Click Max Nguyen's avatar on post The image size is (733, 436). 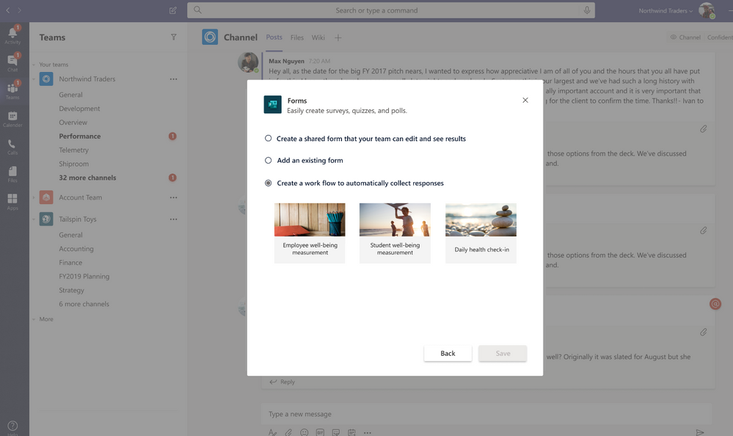[x=248, y=62]
